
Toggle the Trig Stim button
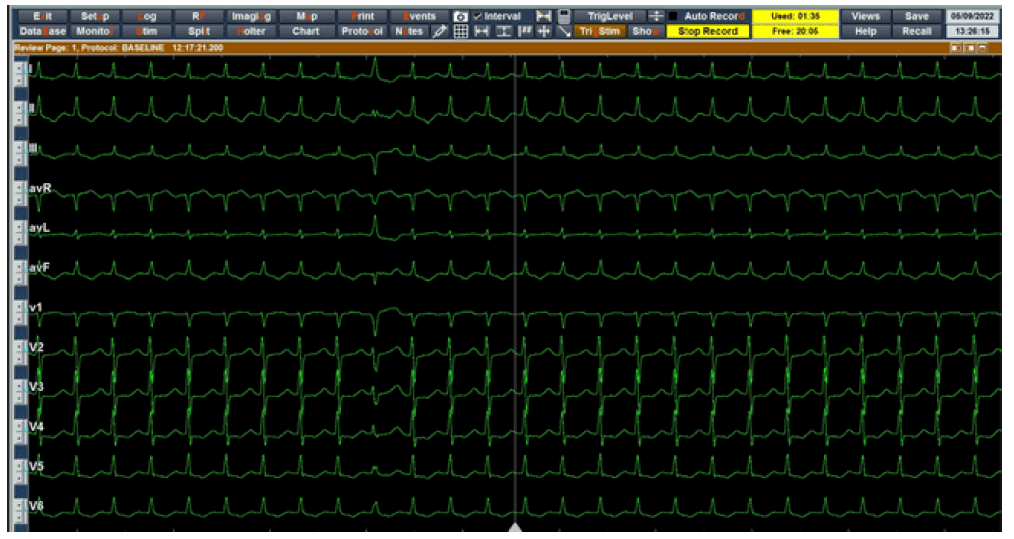click(599, 31)
